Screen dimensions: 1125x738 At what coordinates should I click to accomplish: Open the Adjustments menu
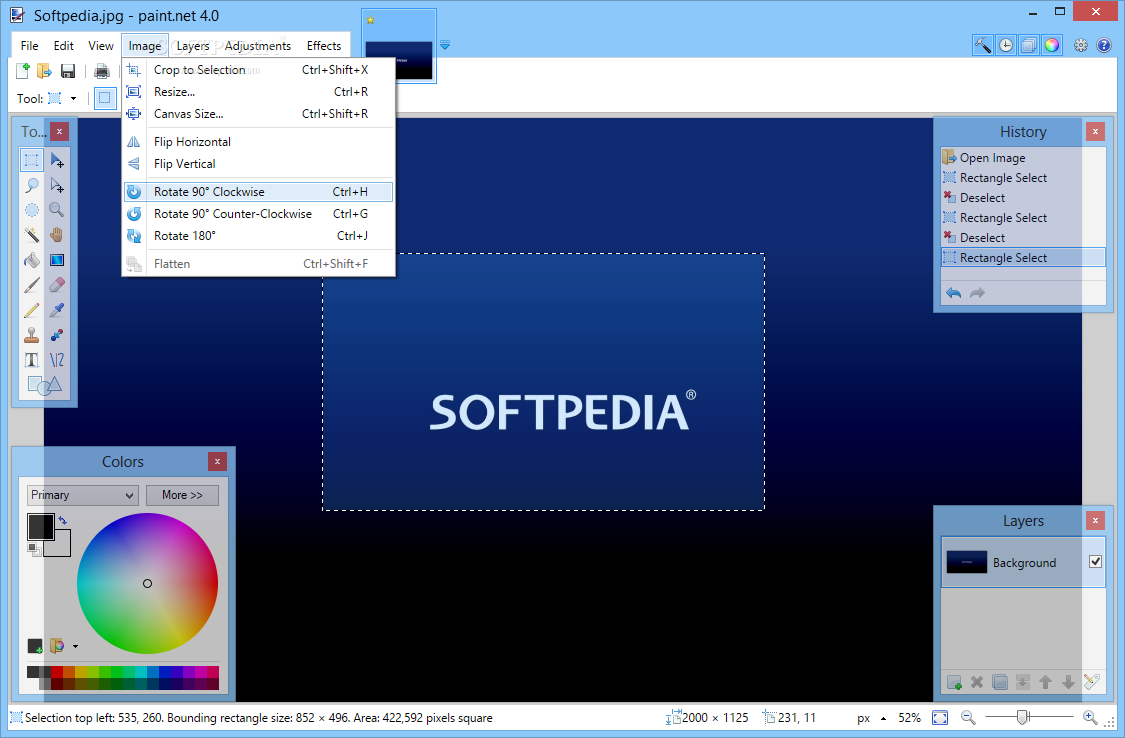[x=258, y=45]
